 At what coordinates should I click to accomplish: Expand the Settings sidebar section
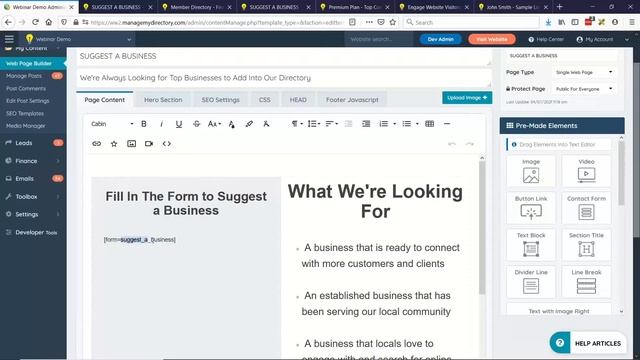(33, 214)
